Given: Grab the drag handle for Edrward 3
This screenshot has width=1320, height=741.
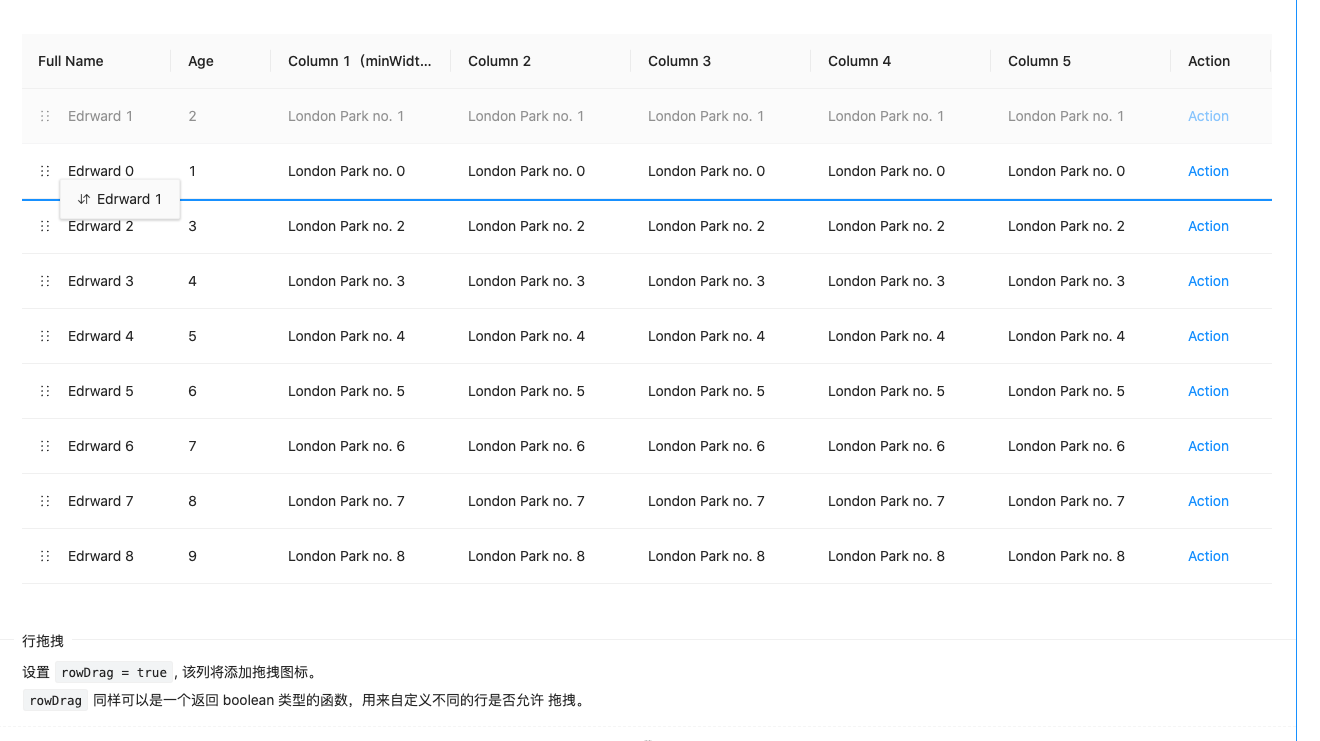Looking at the screenshot, I should click(45, 281).
